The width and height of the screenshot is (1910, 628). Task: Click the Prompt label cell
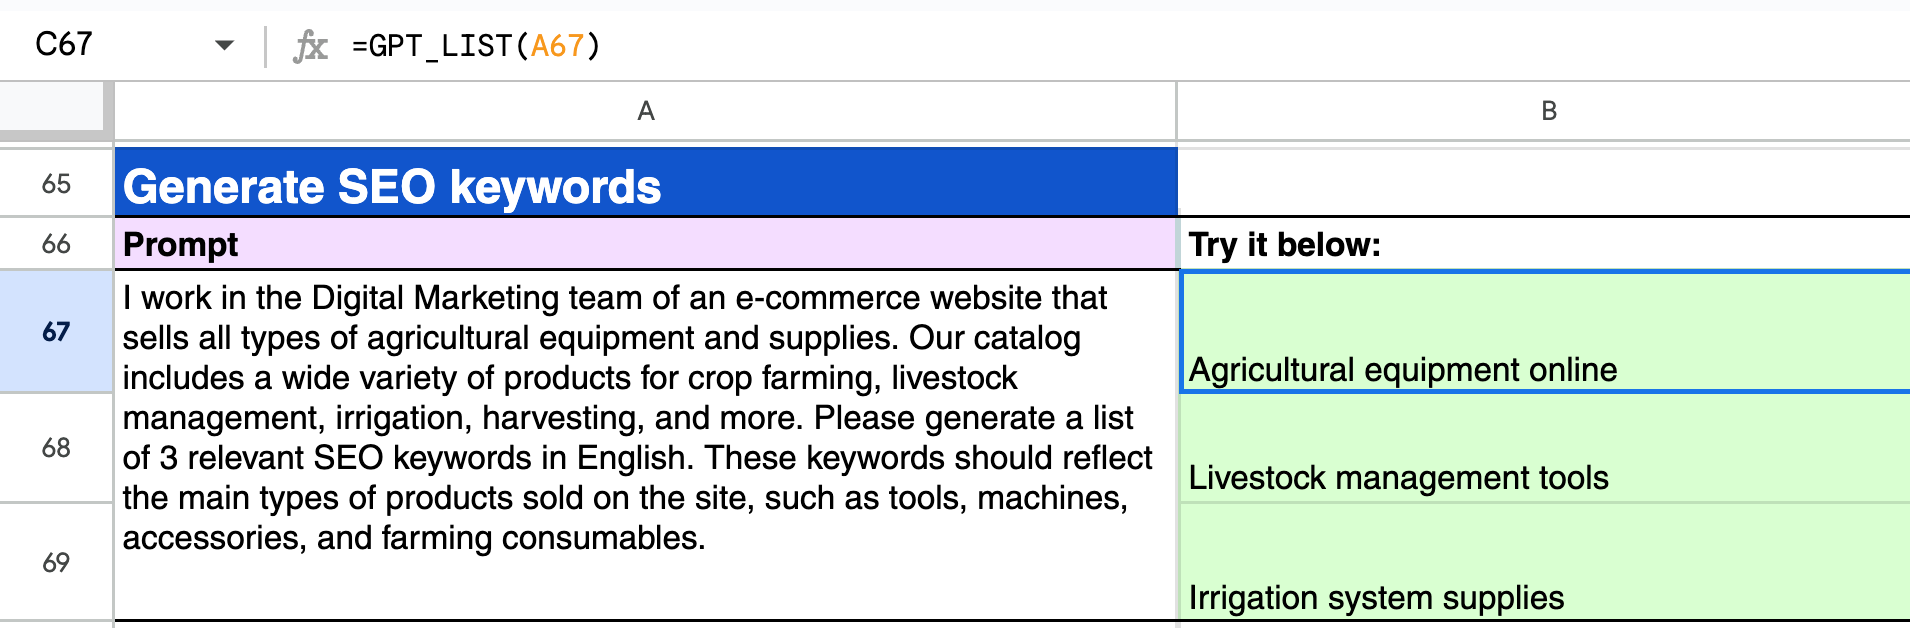click(x=646, y=245)
